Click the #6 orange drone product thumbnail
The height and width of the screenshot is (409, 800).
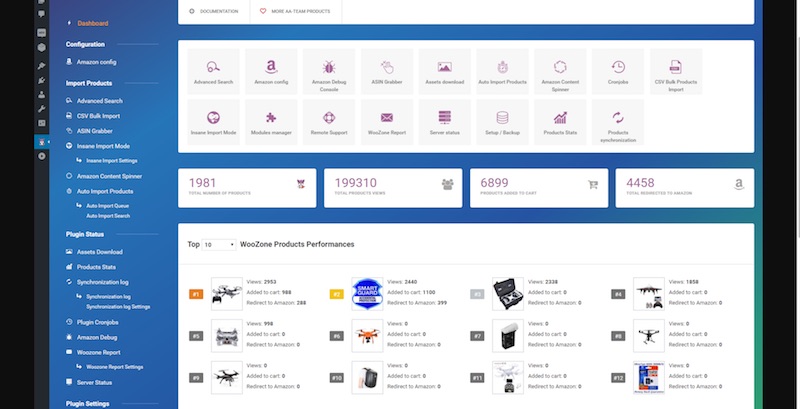tap(367, 336)
